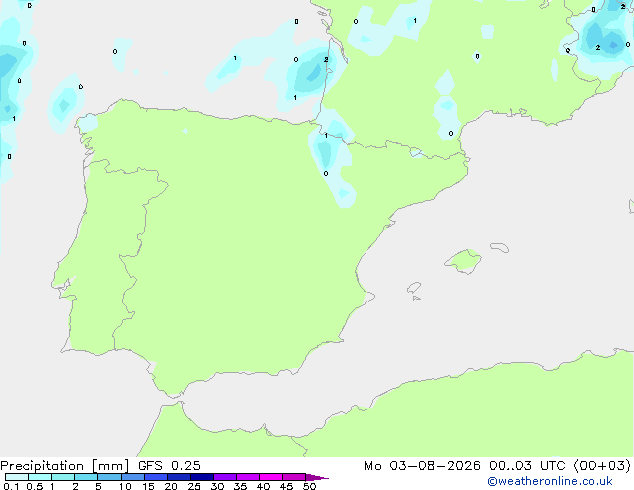This screenshot has width=634, height=490.
Task: Click the '15' legend scale label
Action: pos(148,486)
